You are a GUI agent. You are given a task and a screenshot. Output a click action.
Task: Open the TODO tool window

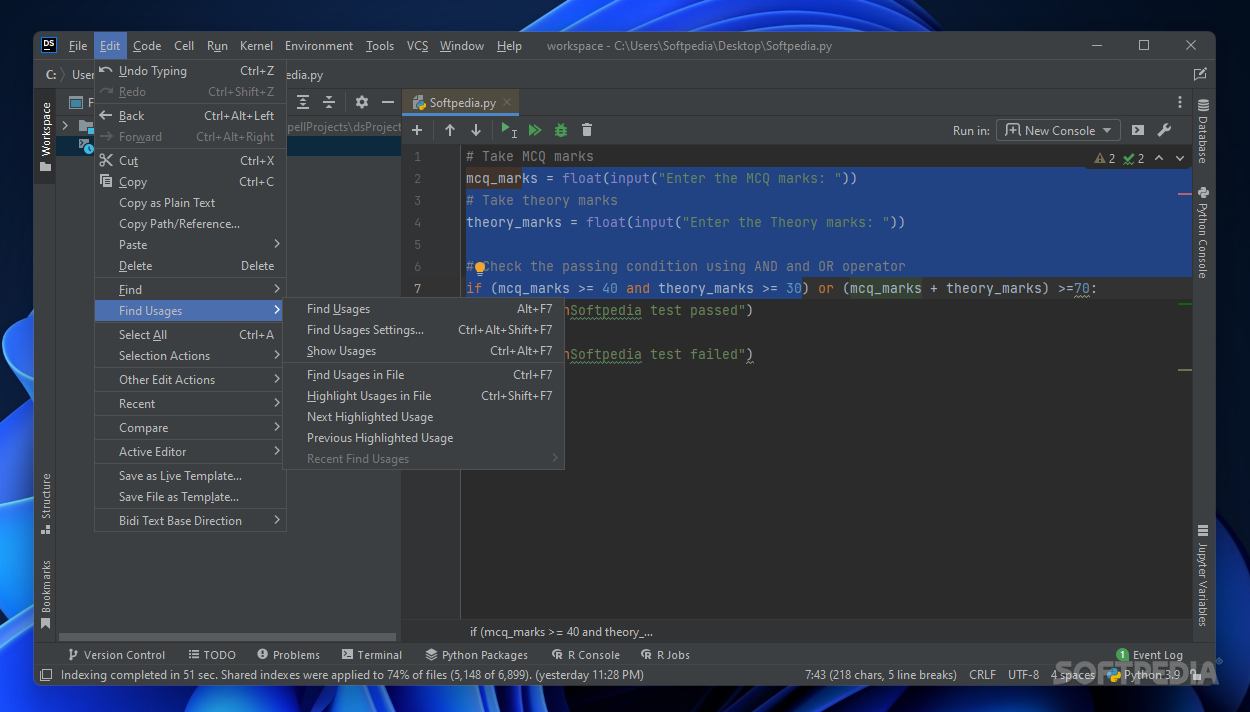click(x=211, y=655)
